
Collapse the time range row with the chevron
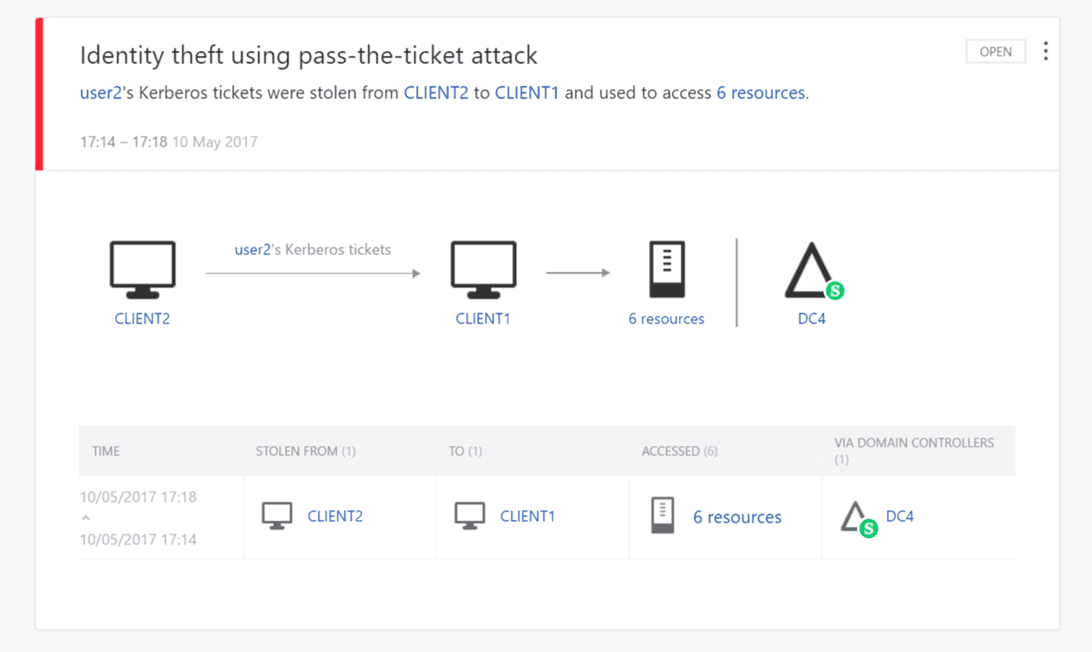pyautogui.click(x=85, y=517)
